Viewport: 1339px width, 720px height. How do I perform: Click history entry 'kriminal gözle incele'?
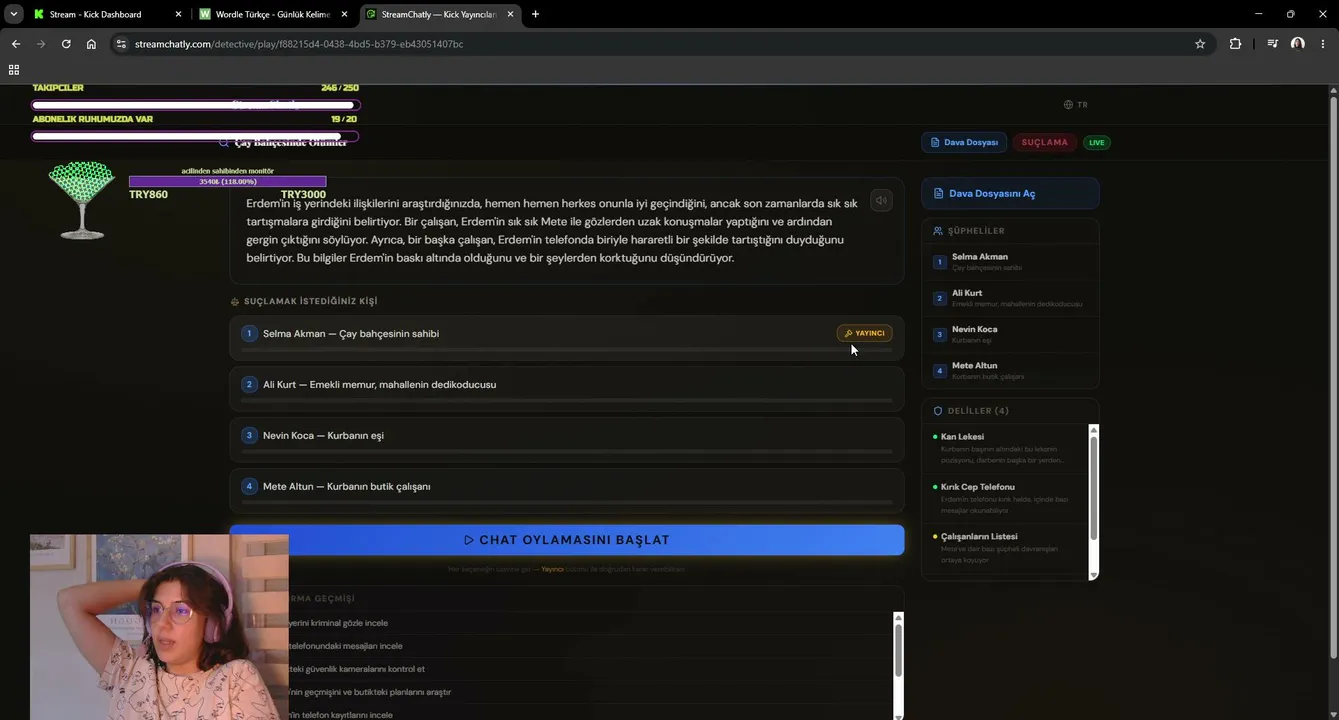click(339, 623)
